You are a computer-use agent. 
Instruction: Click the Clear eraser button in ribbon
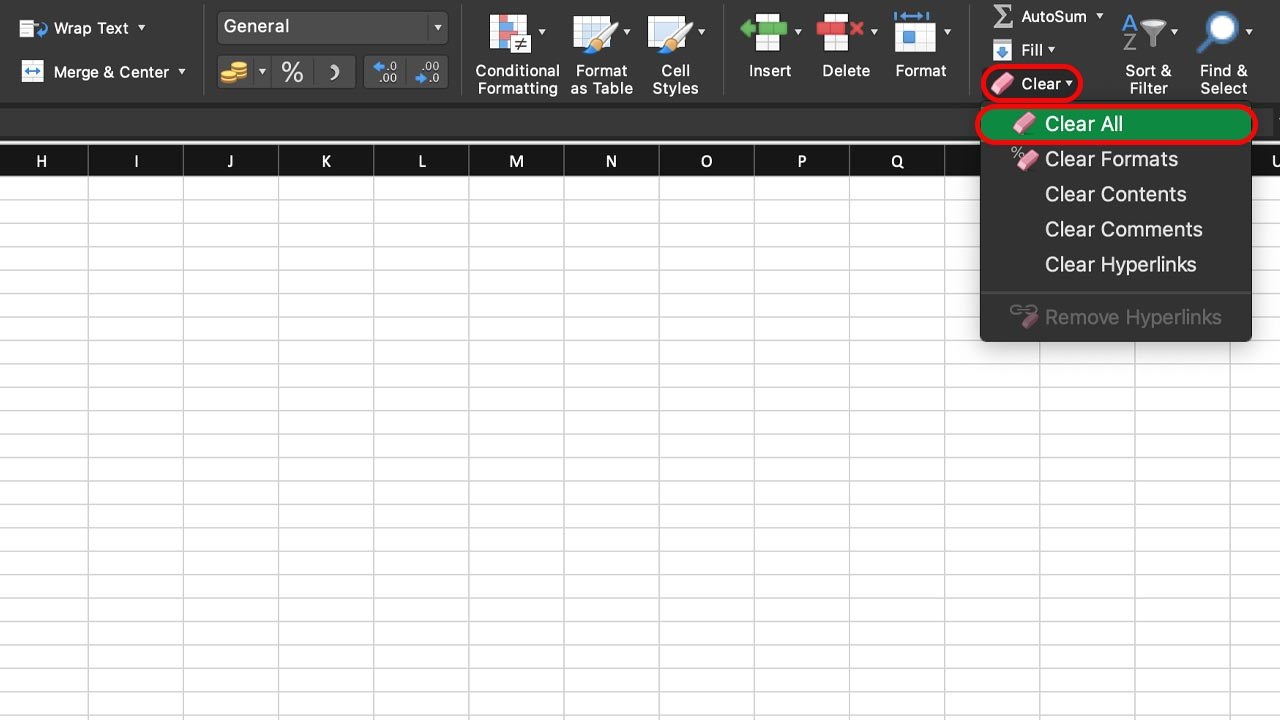(x=1032, y=84)
